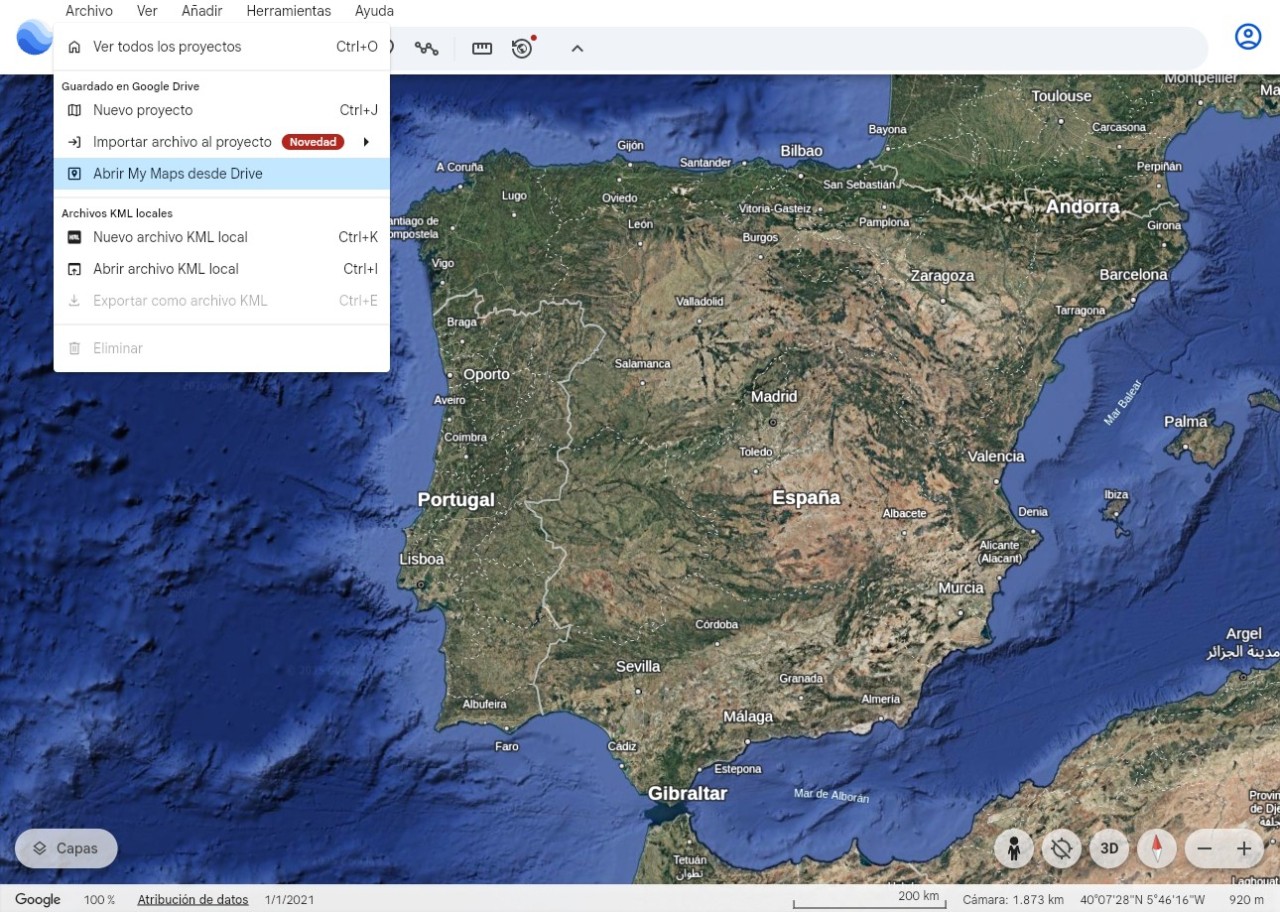The width and height of the screenshot is (1280, 912).
Task: Click the Google Earth logo
Action: pos(33,37)
